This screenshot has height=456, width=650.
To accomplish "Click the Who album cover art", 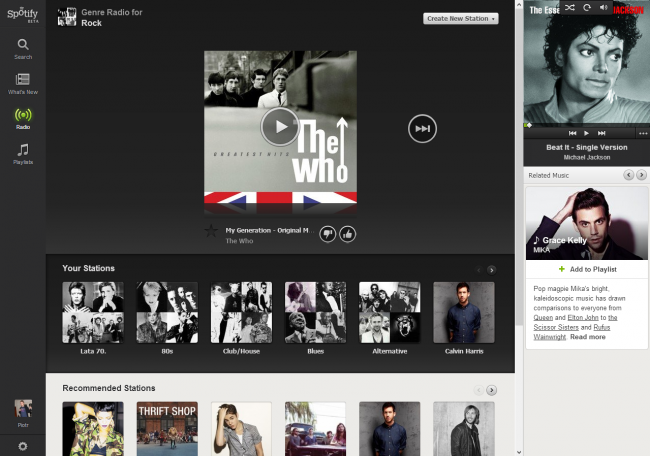I will [x=280, y=133].
